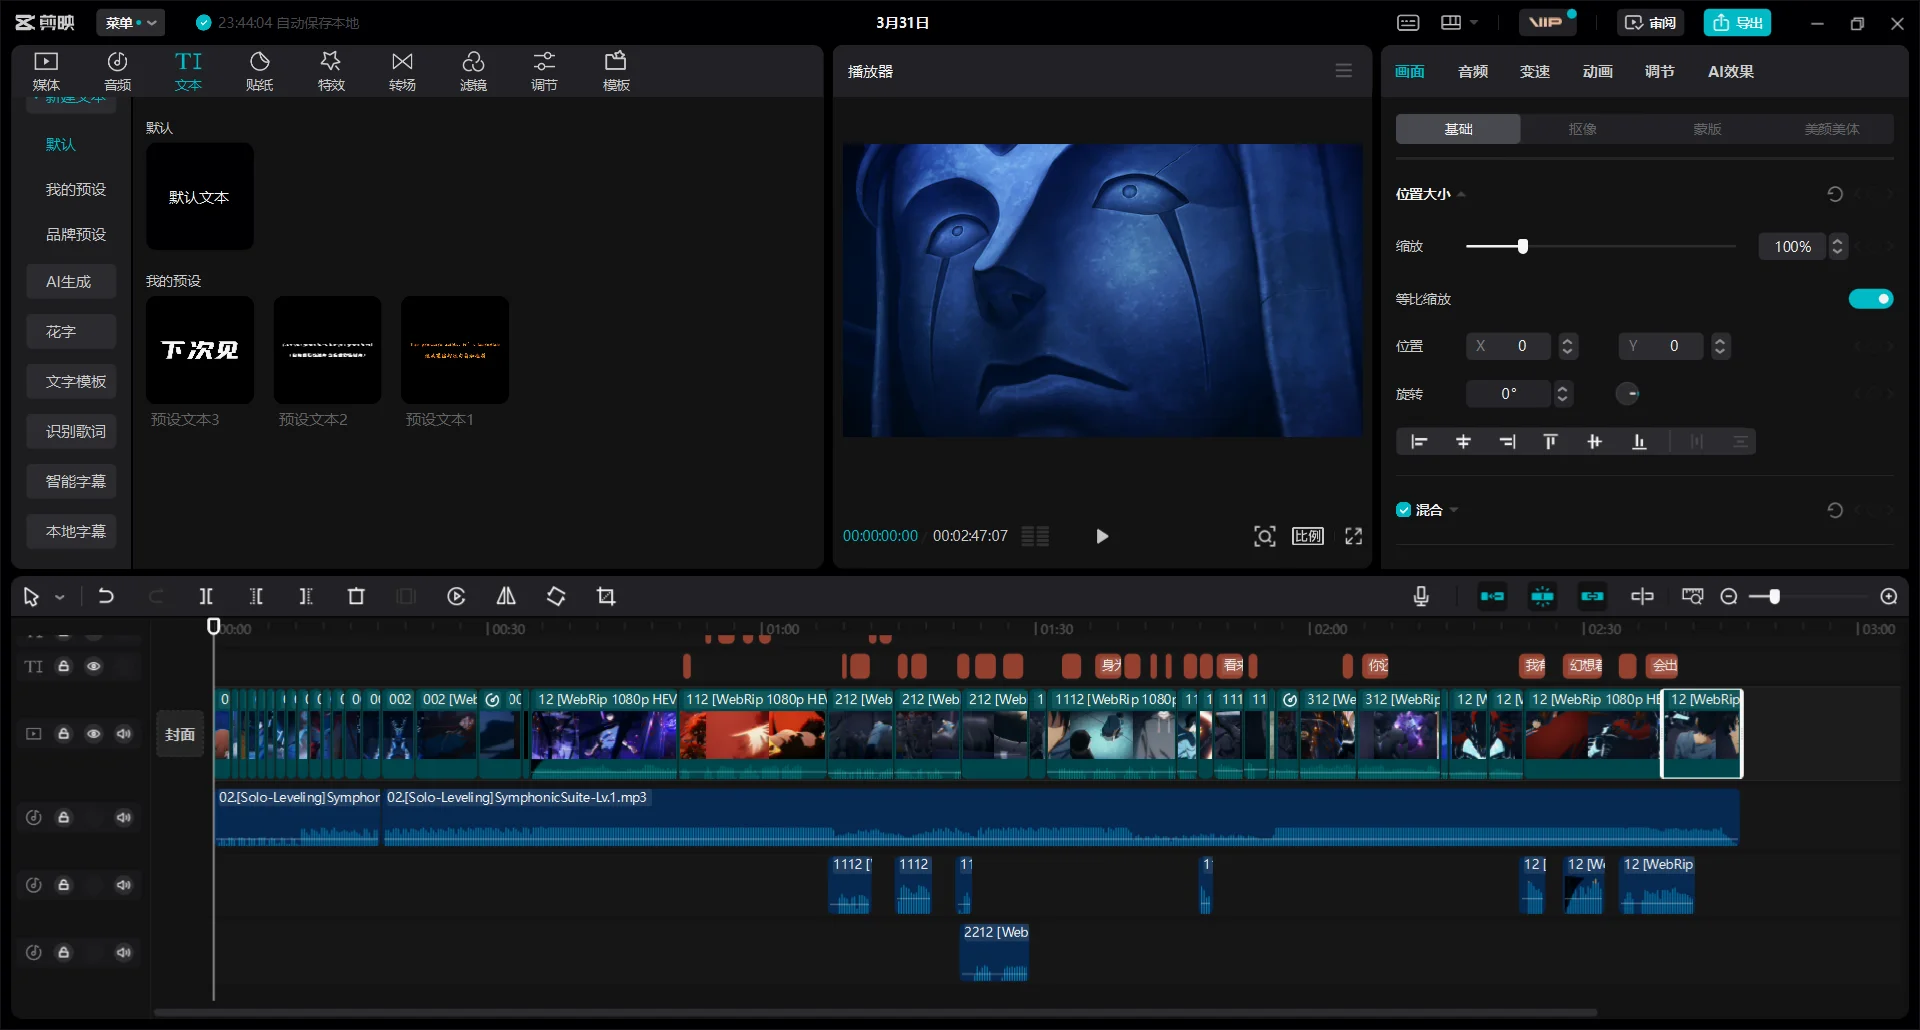Screen dimensions: 1920x1030
Task: Open the 花字 text category
Action: [71, 331]
